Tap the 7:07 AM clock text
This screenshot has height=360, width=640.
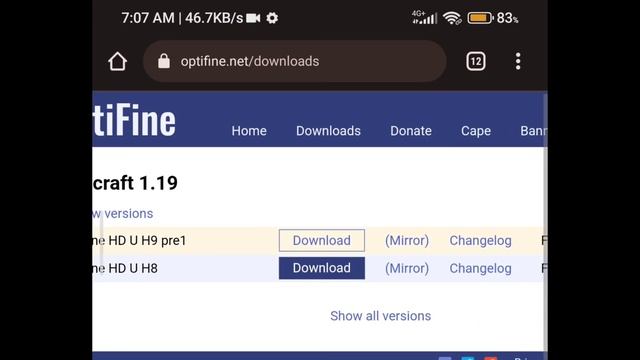coord(148,18)
